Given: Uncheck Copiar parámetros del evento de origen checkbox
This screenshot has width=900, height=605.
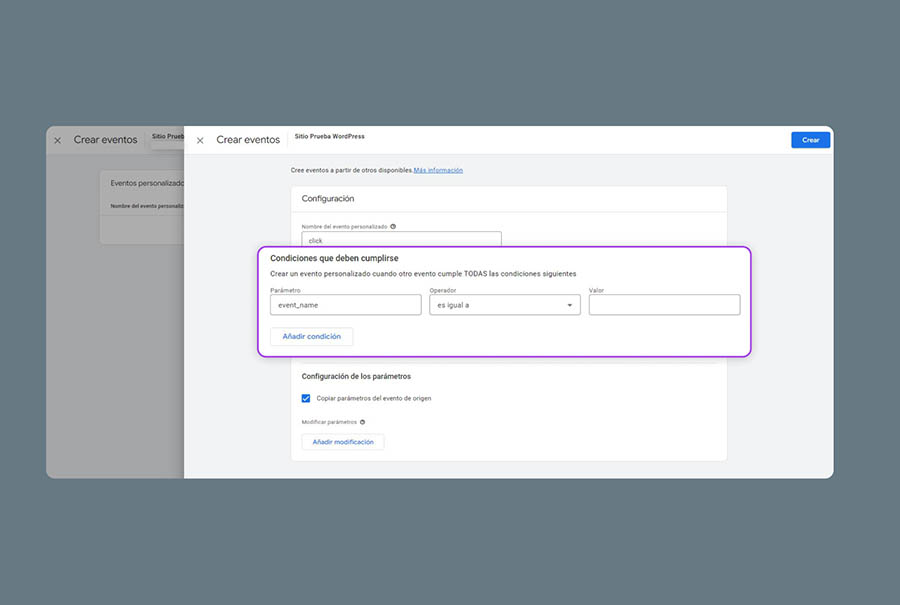Looking at the screenshot, I should (x=306, y=398).
